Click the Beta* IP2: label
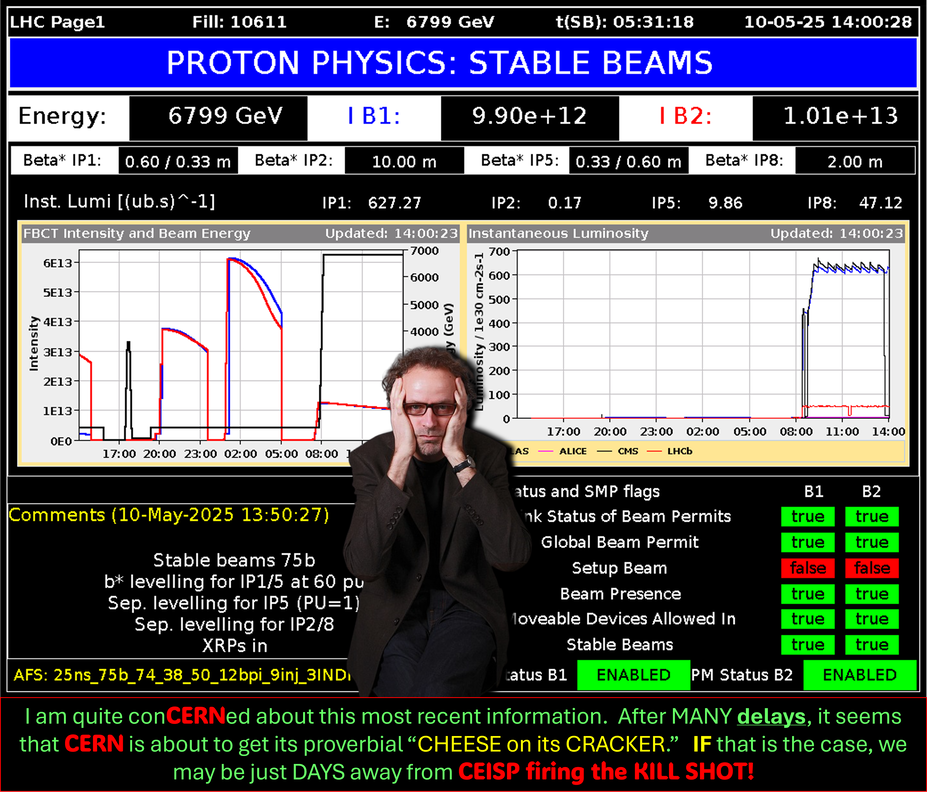 click(x=294, y=160)
